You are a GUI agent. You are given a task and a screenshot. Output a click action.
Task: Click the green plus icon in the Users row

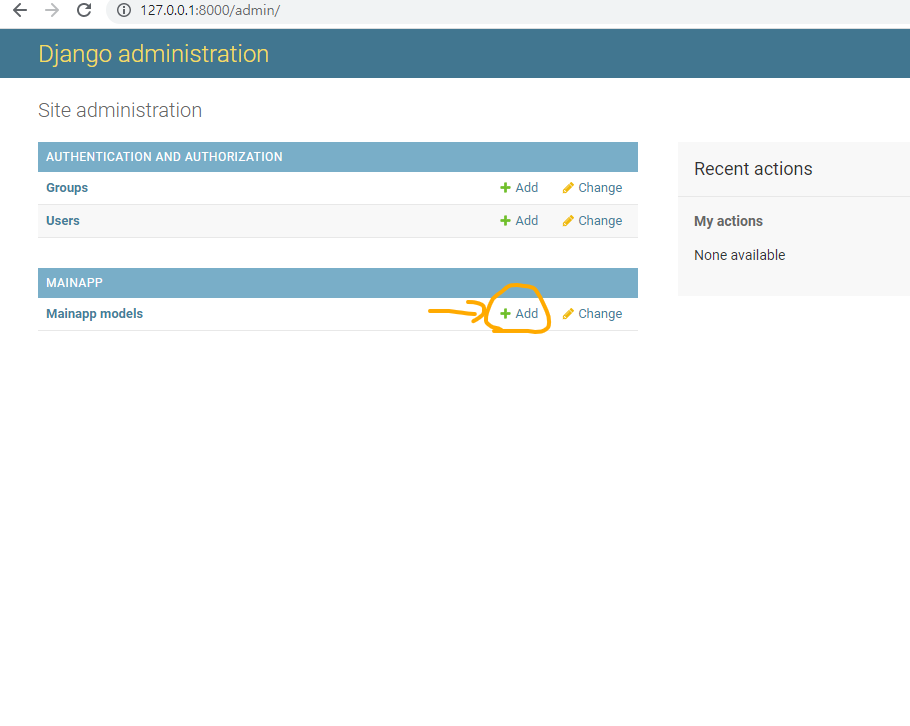pyautogui.click(x=505, y=221)
